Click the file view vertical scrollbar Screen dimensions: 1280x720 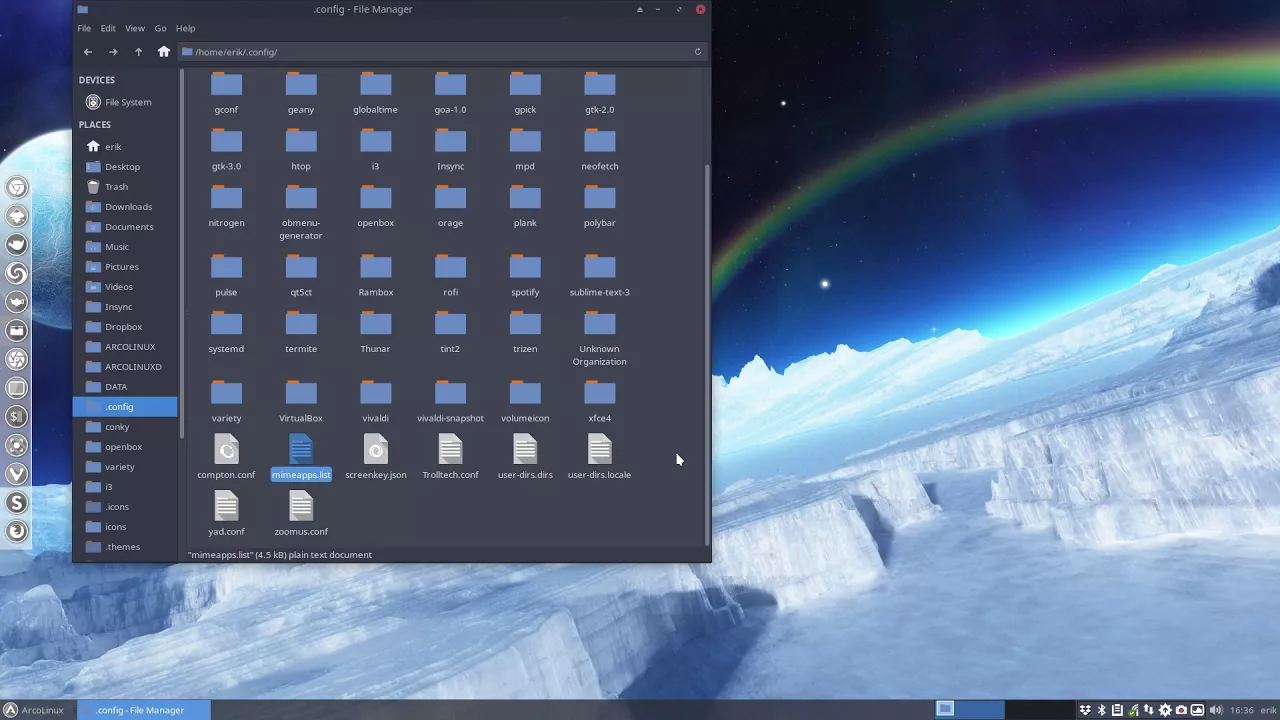click(x=708, y=353)
